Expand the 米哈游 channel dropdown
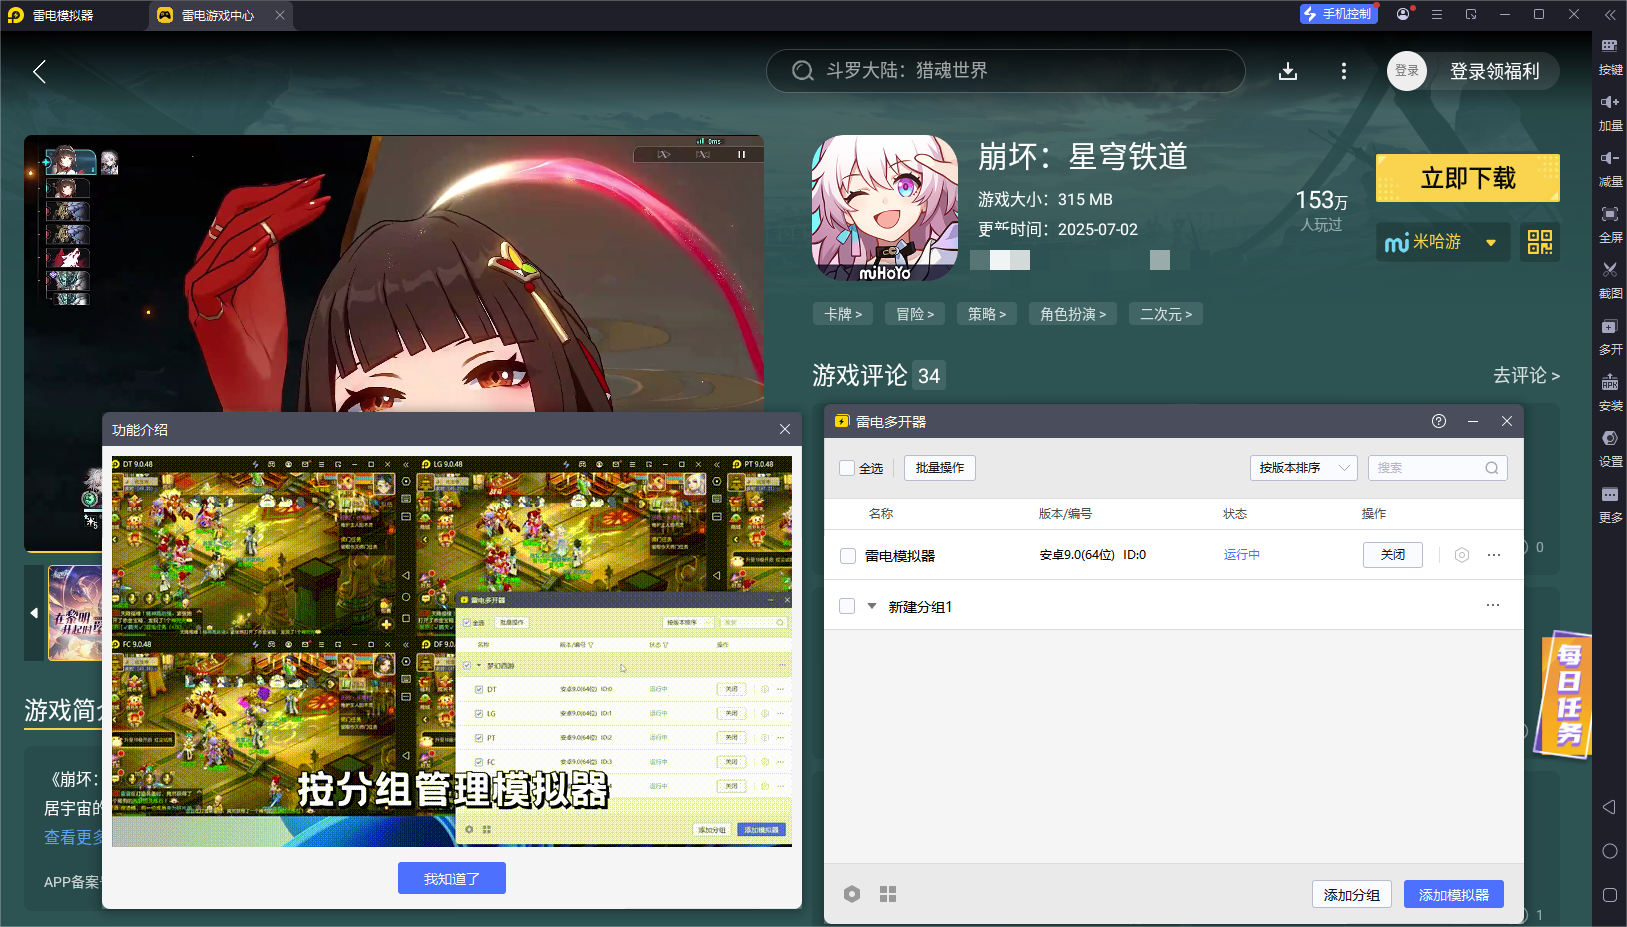This screenshot has width=1627, height=927. click(x=1443, y=242)
